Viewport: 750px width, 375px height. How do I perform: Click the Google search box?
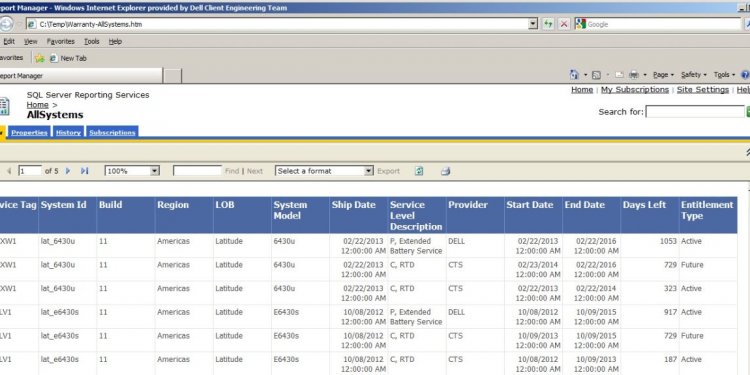(663, 24)
